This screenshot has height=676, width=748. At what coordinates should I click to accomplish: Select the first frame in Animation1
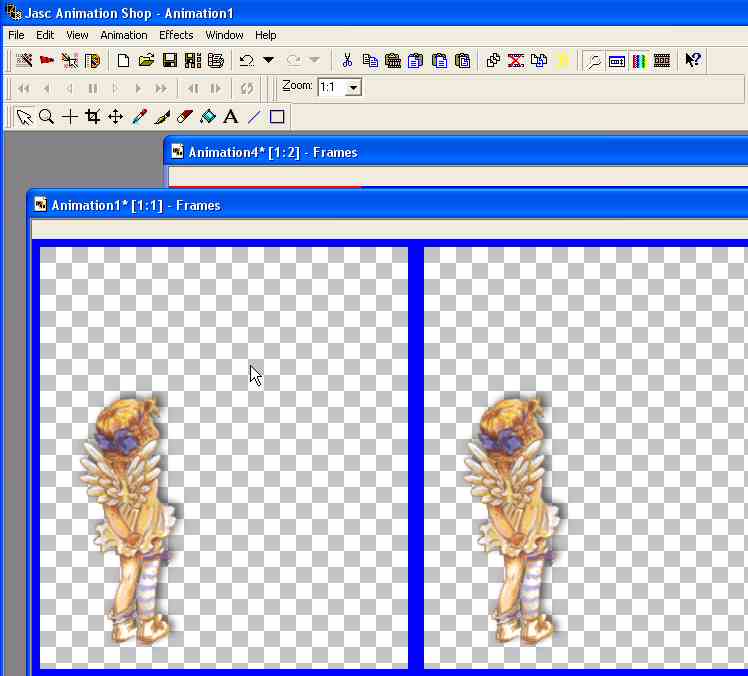click(x=224, y=458)
